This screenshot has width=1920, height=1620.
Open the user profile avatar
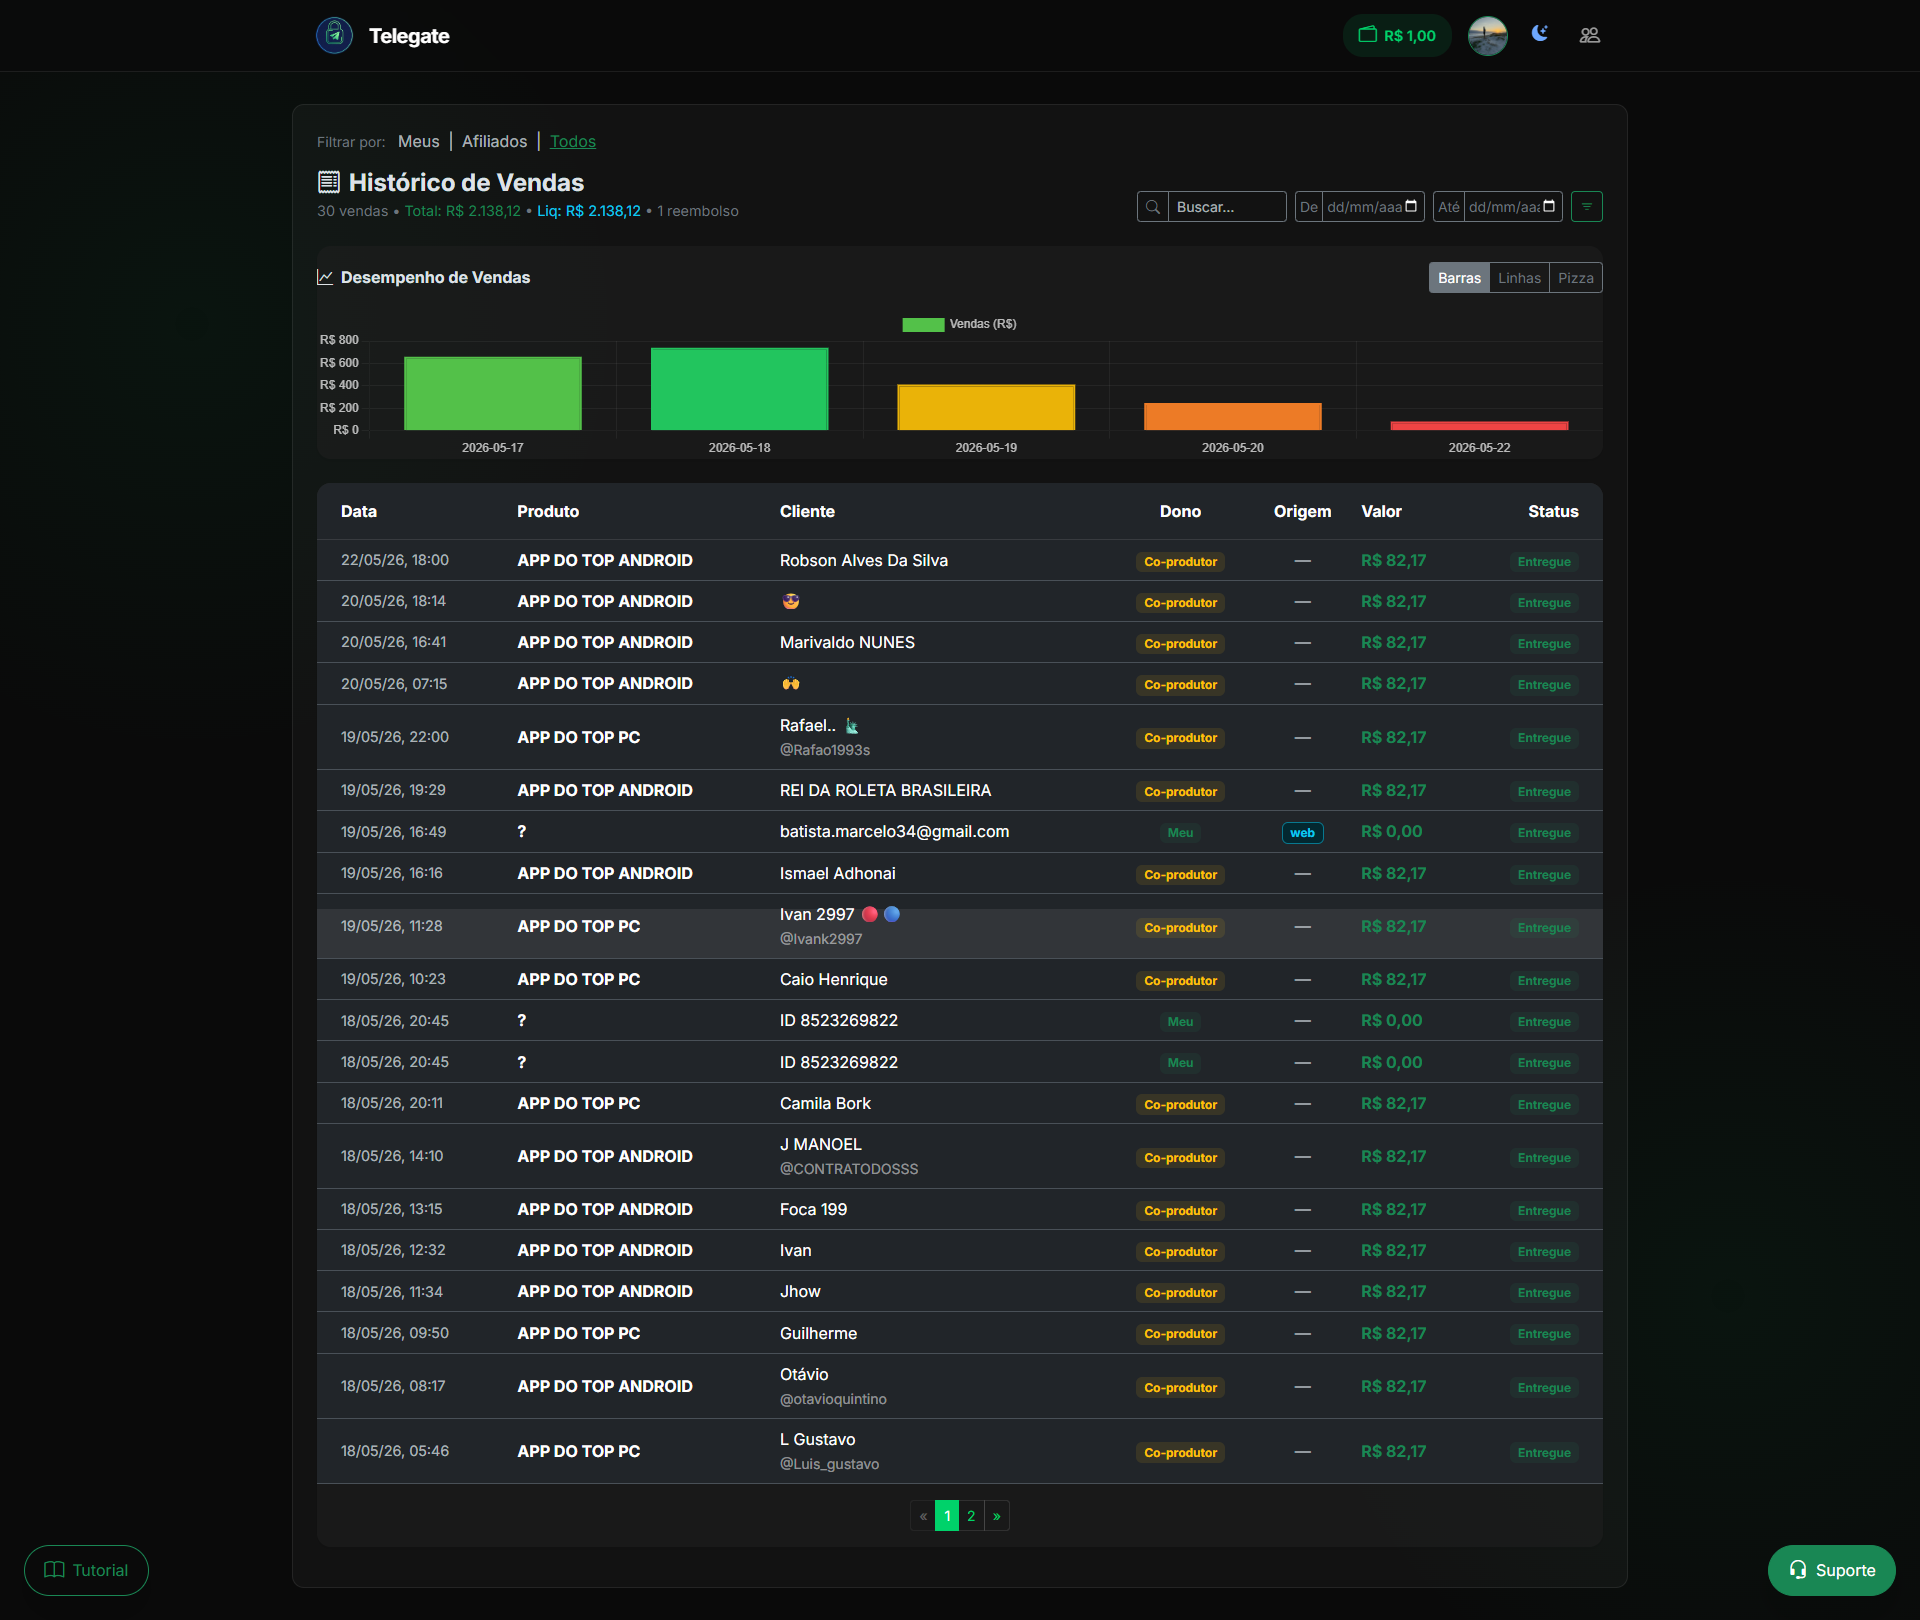tap(1487, 35)
